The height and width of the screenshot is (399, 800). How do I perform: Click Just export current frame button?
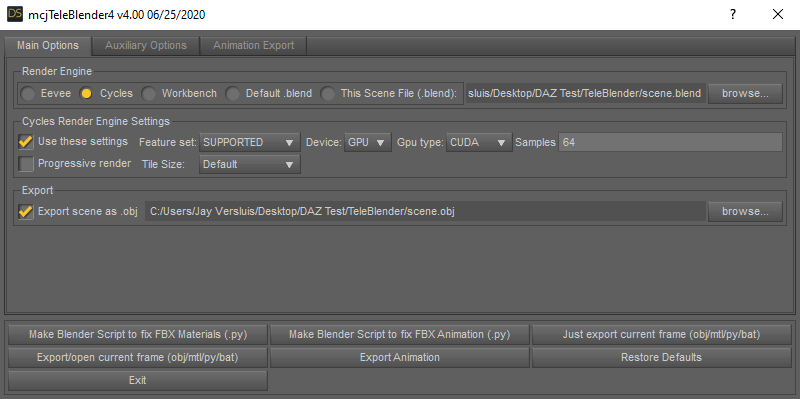661,335
